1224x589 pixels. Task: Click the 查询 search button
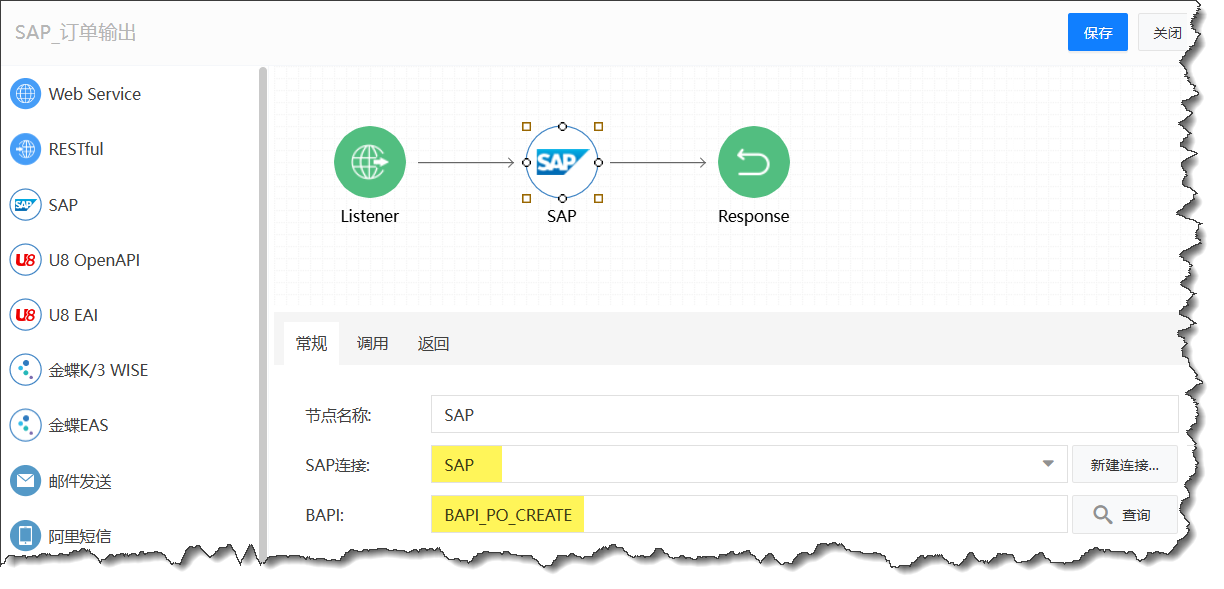pos(1121,515)
